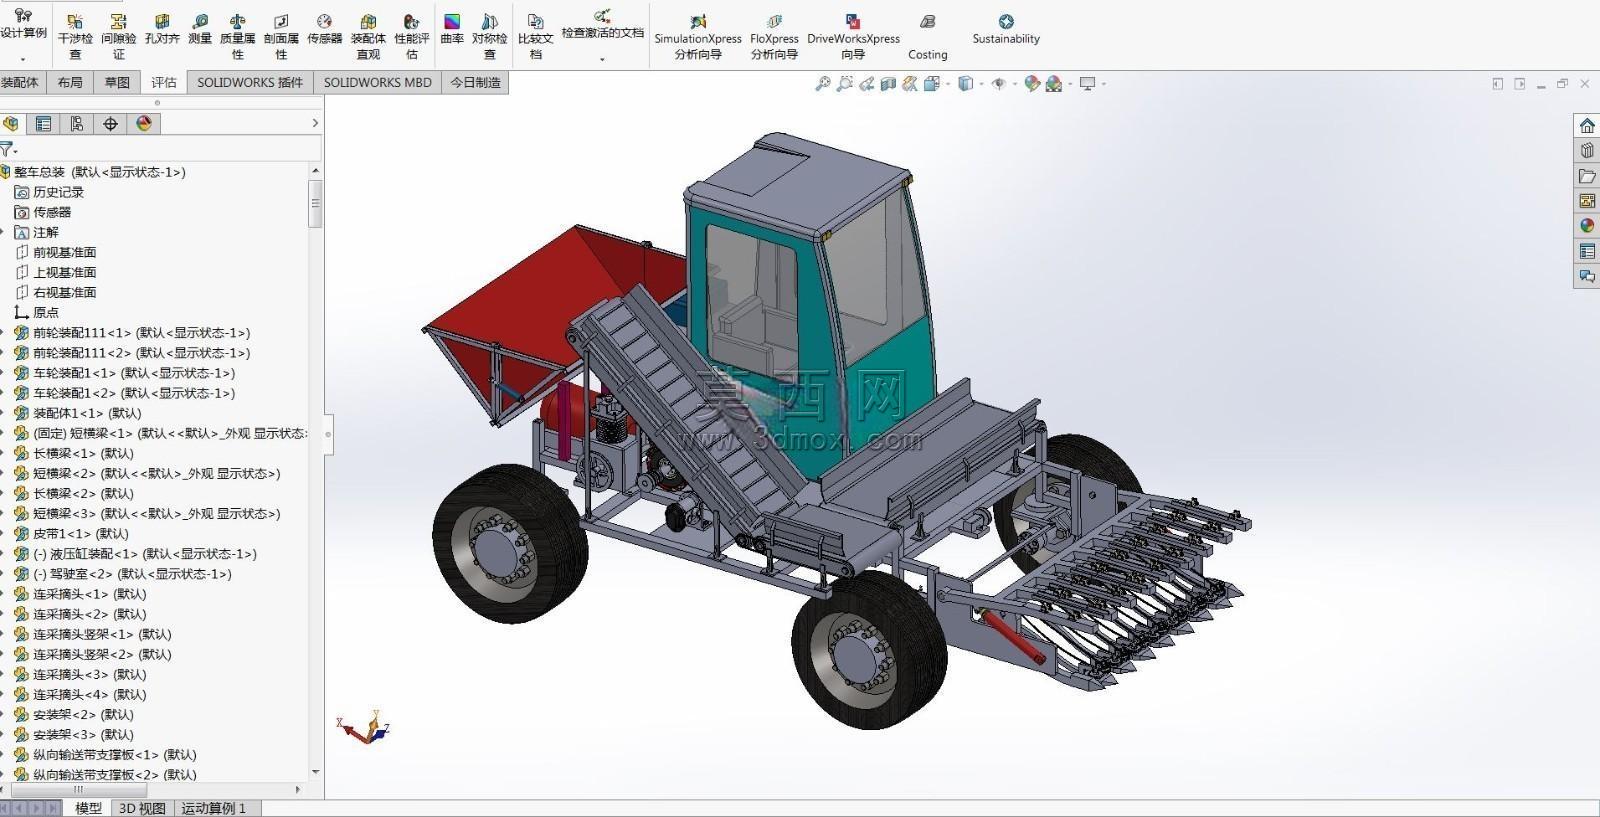The width and height of the screenshot is (1600, 817).
Task: Toggle hide/show items eye icon
Action: (999, 84)
